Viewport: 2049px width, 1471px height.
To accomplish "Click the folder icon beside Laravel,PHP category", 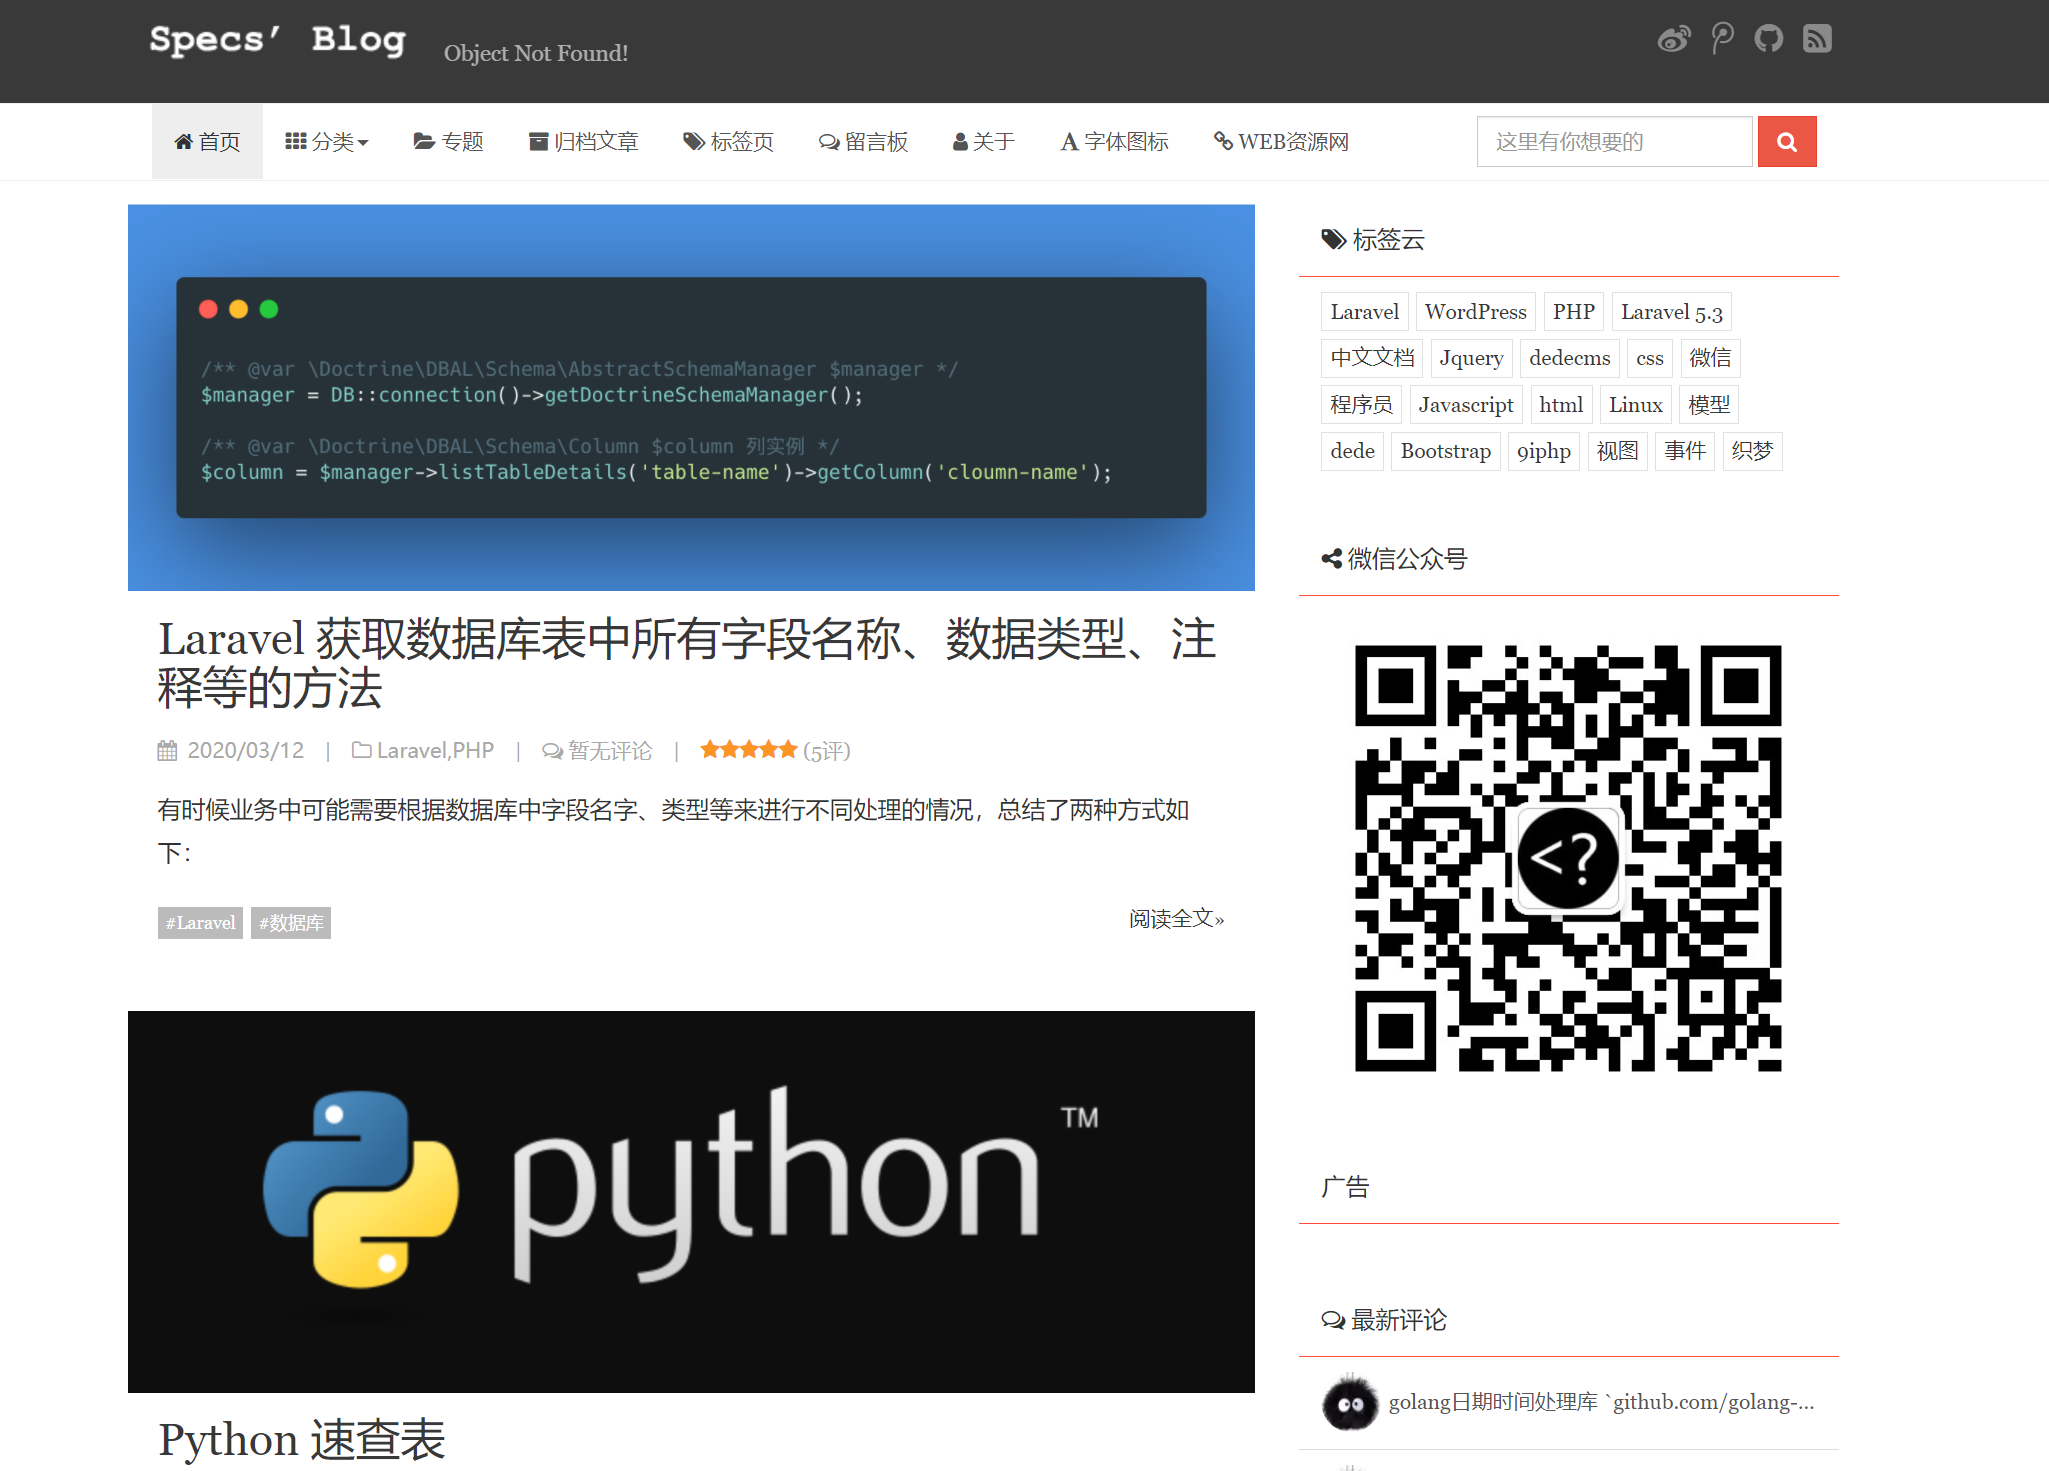I will [360, 750].
